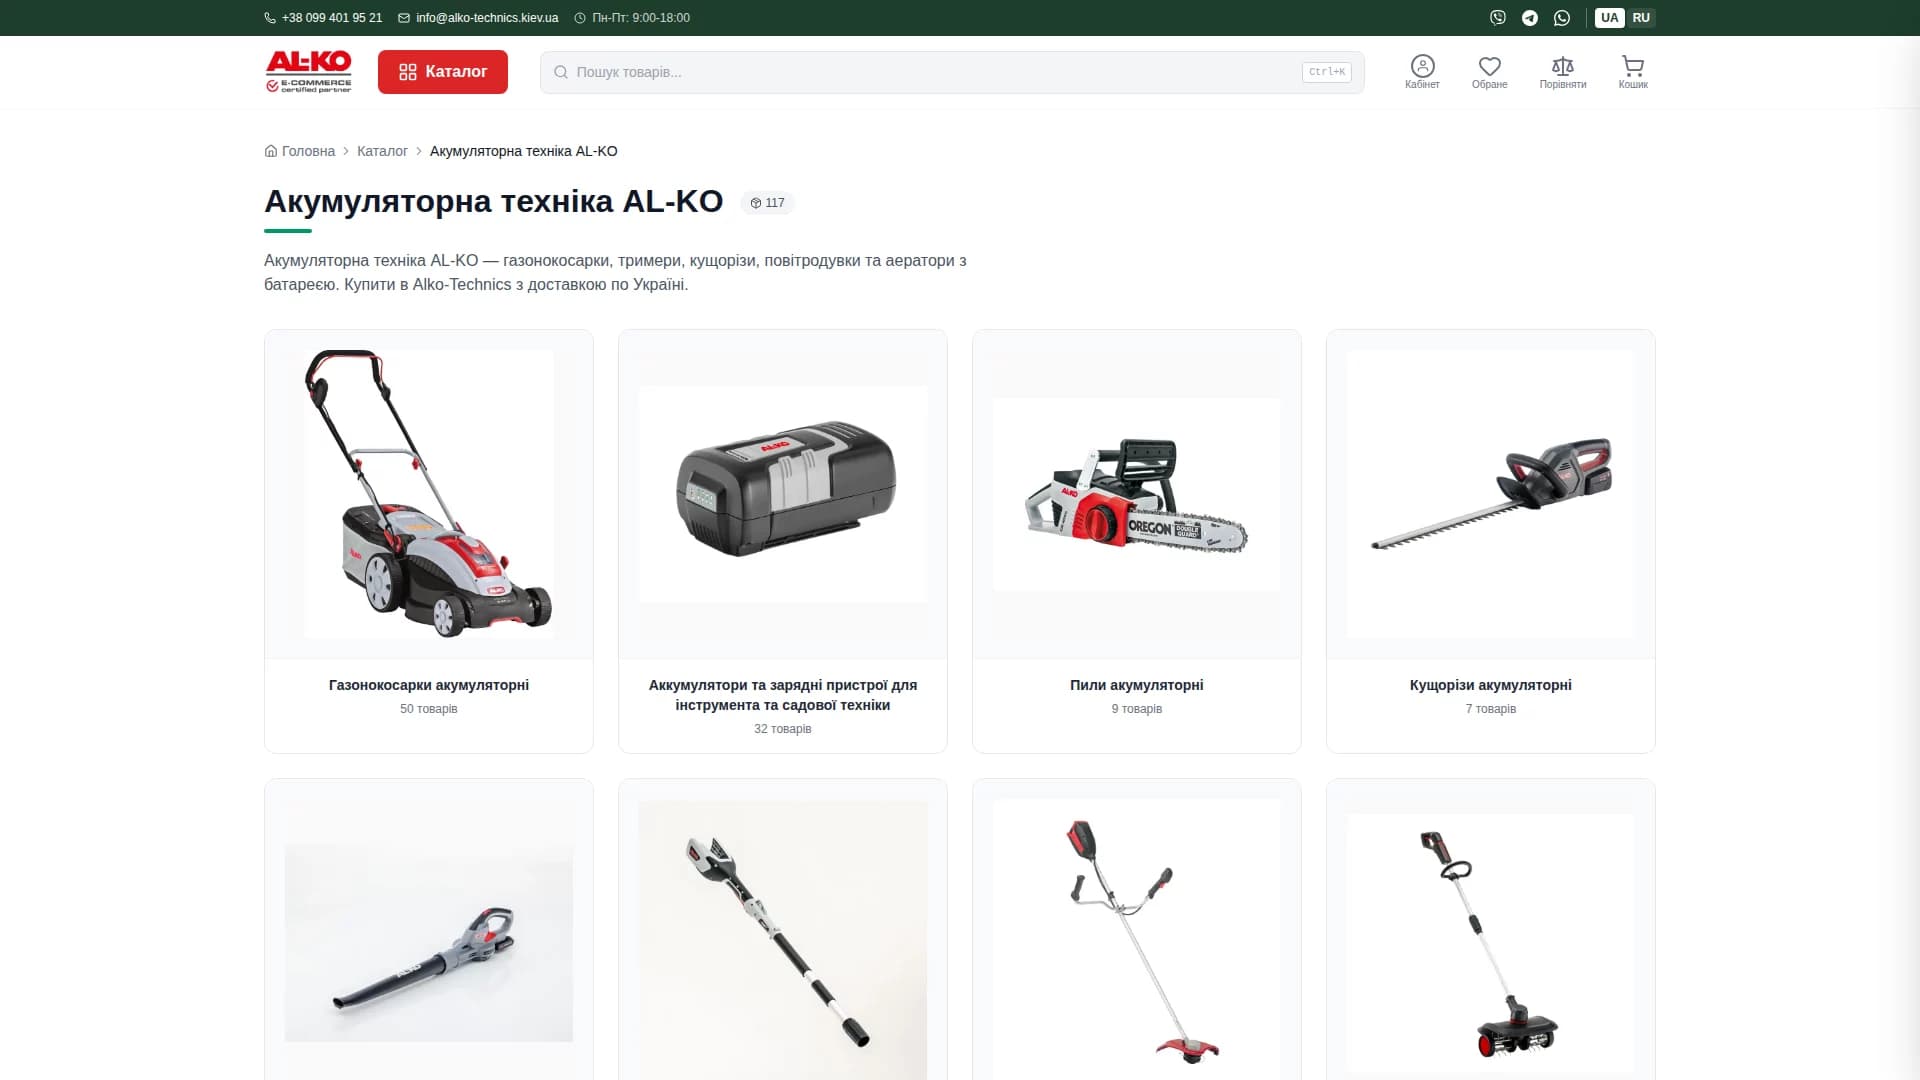Click the AL-KO logo
Screen dimensions: 1920x1080
click(309, 72)
